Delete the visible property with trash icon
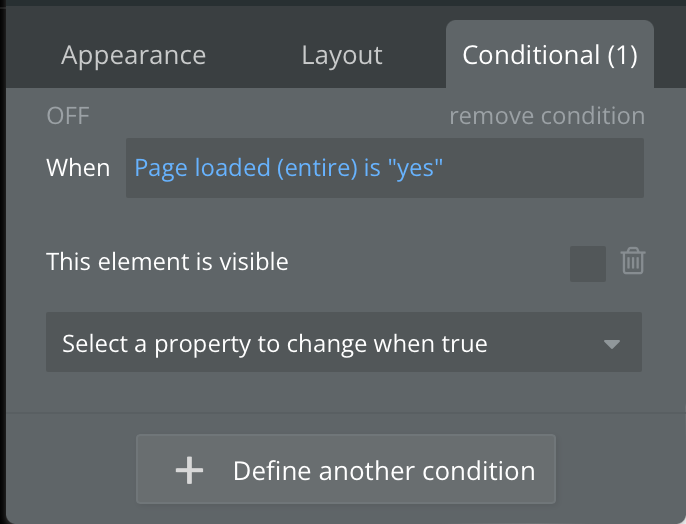 click(633, 262)
